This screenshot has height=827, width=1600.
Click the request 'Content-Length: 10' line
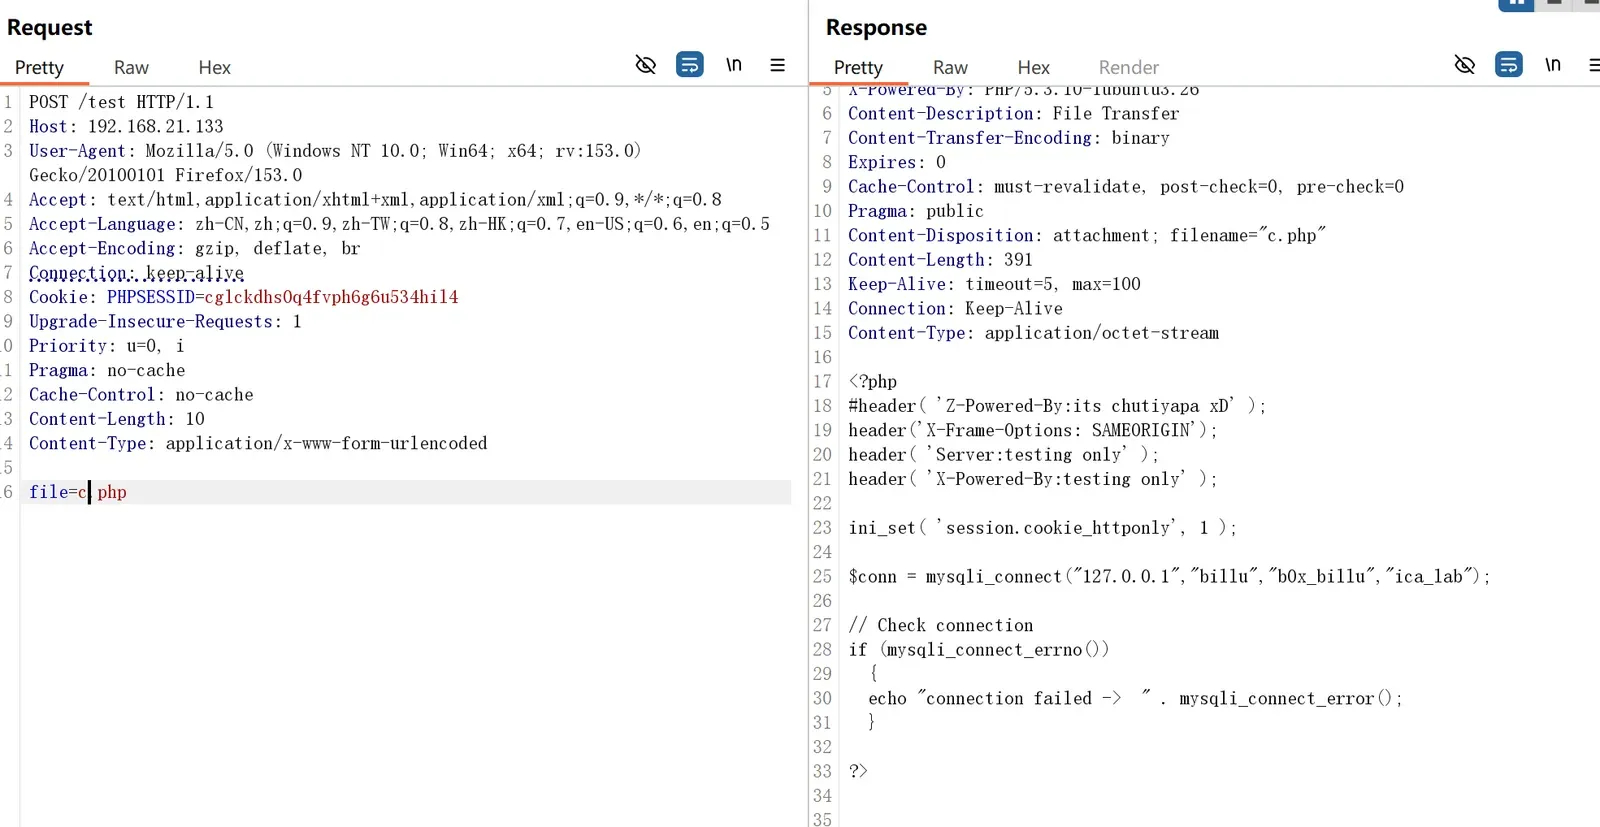[117, 419]
